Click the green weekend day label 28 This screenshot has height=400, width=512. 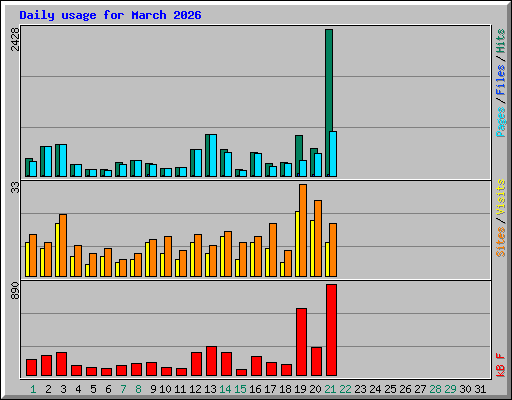(435, 389)
